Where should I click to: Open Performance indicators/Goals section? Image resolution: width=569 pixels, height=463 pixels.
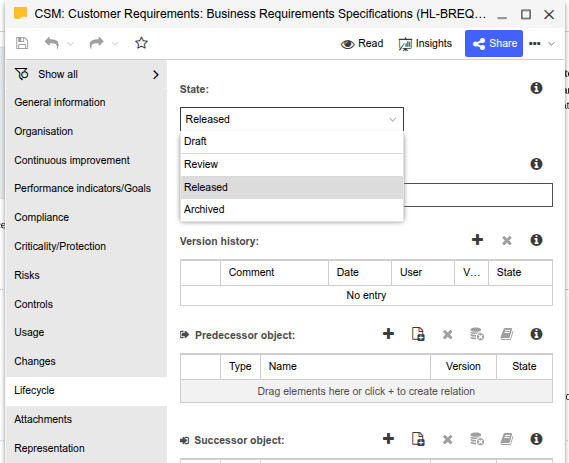(86, 188)
